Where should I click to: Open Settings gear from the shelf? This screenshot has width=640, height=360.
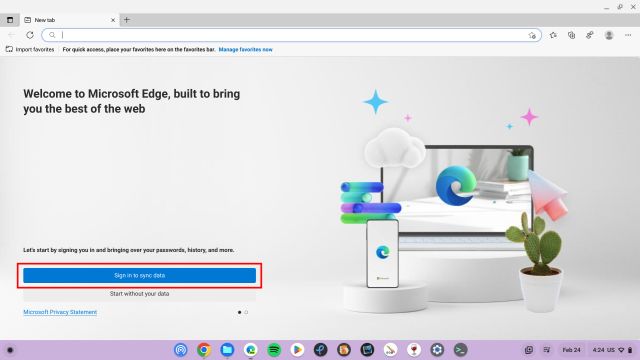click(x=437, y=350)
